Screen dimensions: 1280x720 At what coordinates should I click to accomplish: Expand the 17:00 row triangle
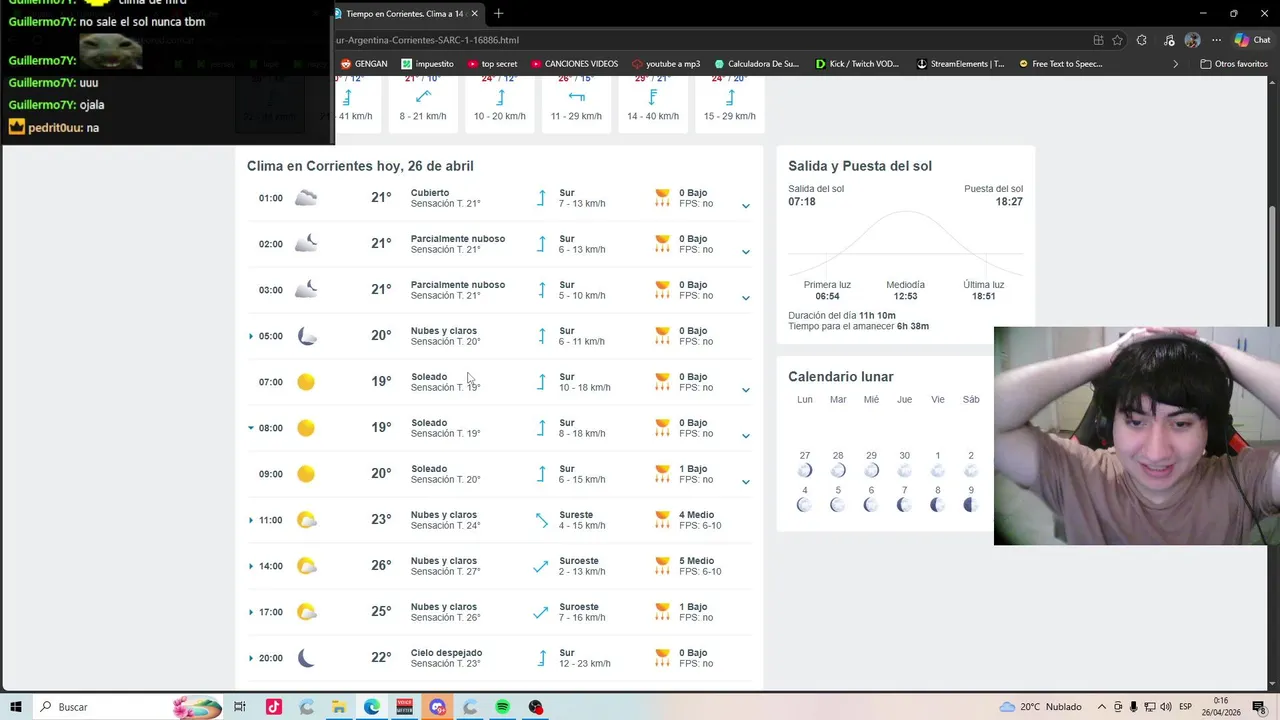(251, 612)
